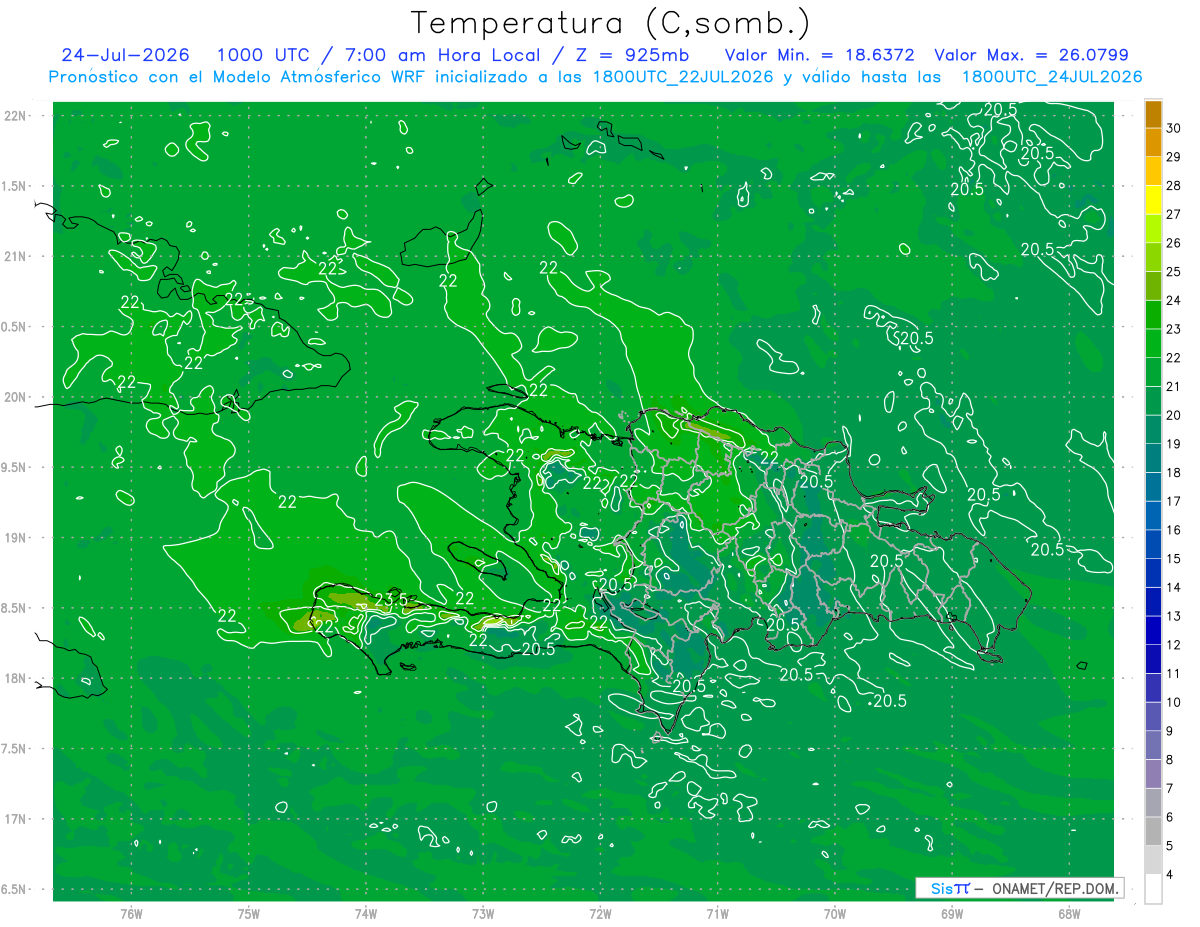Click the '69W' longitude axis label
The height and width of the screenshot is (927, 1200).
(x=952, y=913)
